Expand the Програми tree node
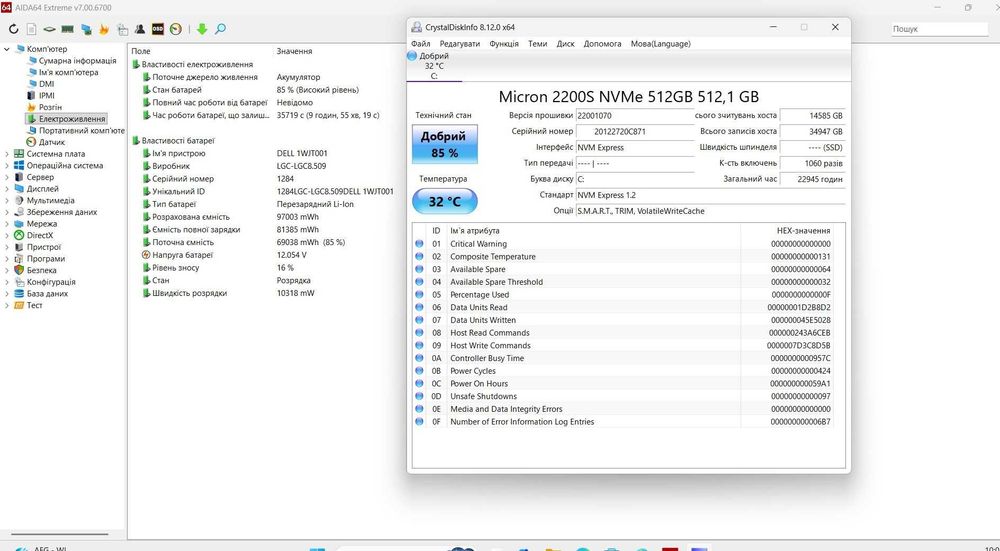This screenshot has width=1000, height=551. coord(7,259)
